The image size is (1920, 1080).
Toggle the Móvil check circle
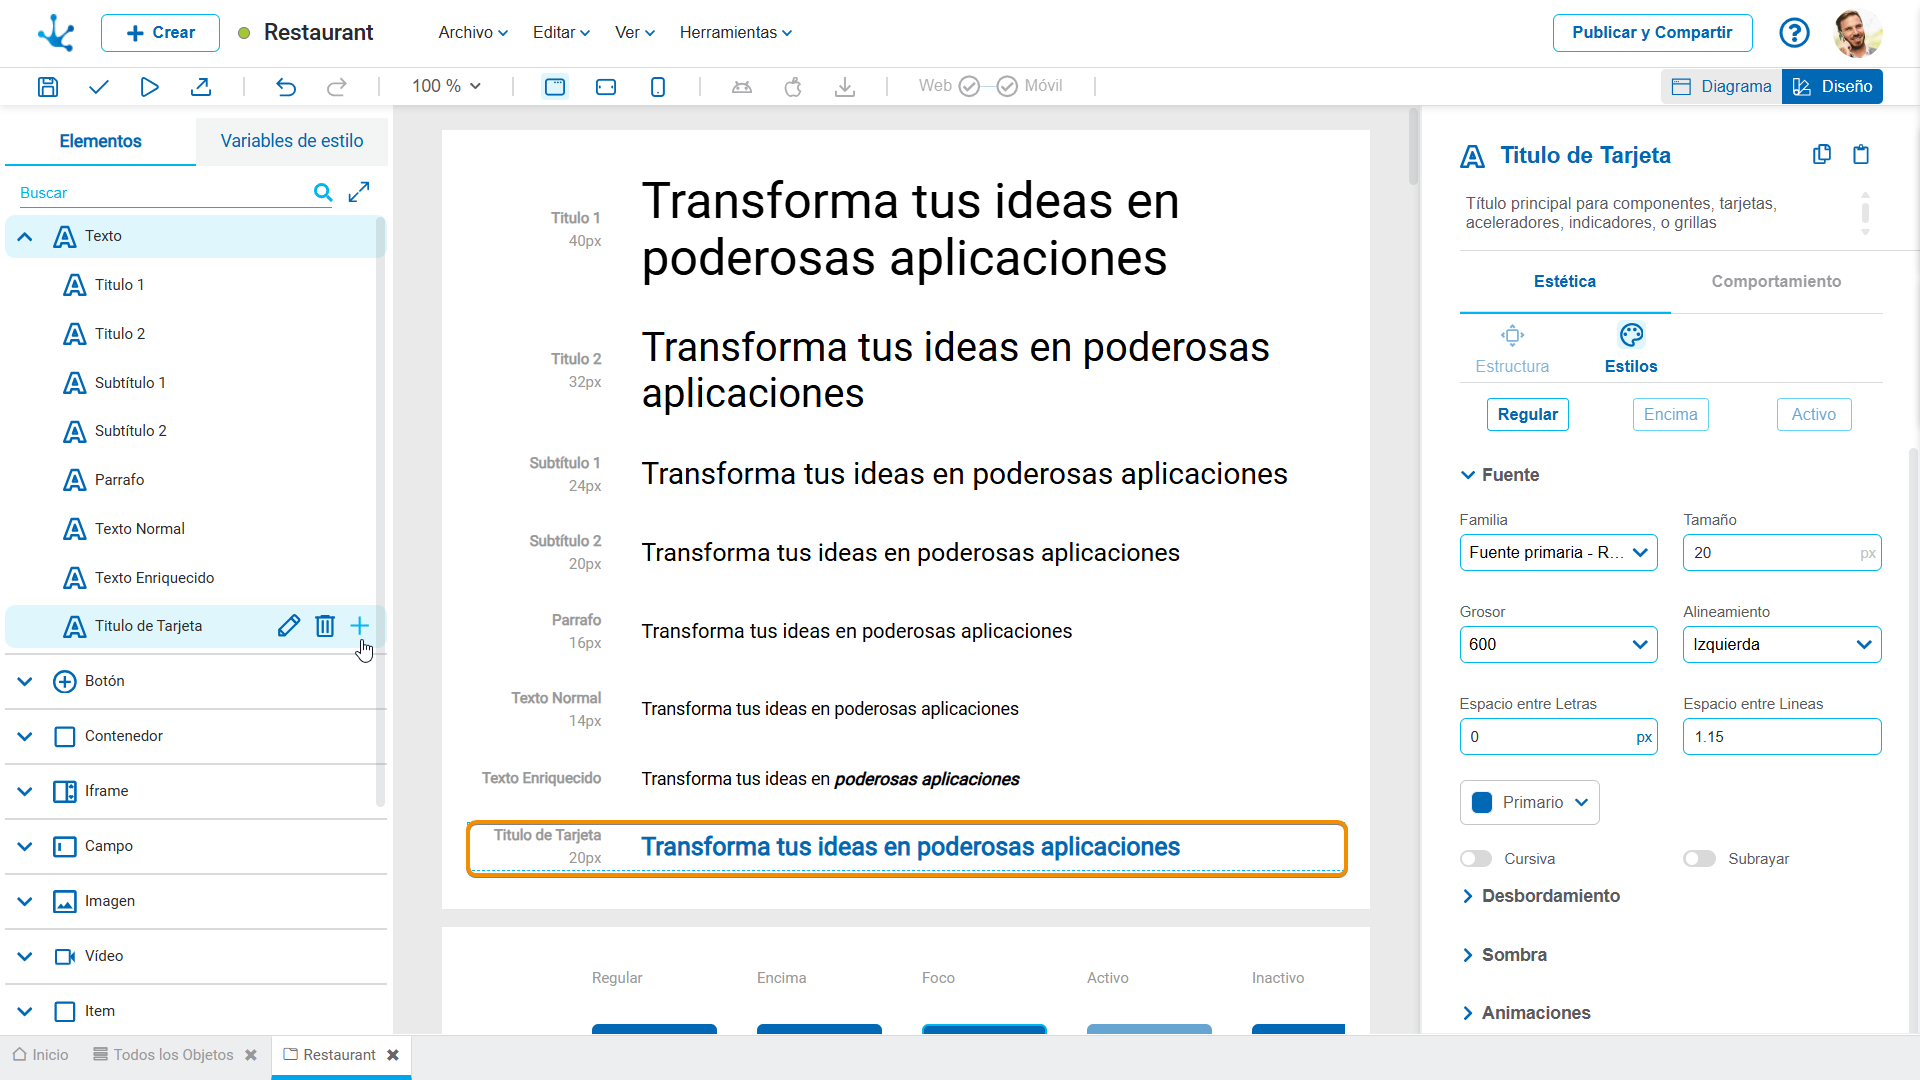coord(1007,87)
